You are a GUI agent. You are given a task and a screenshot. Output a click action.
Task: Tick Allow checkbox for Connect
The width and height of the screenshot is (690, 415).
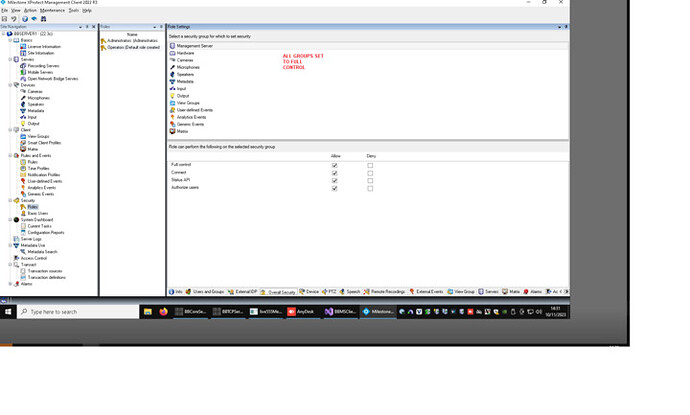coord(334,173)
